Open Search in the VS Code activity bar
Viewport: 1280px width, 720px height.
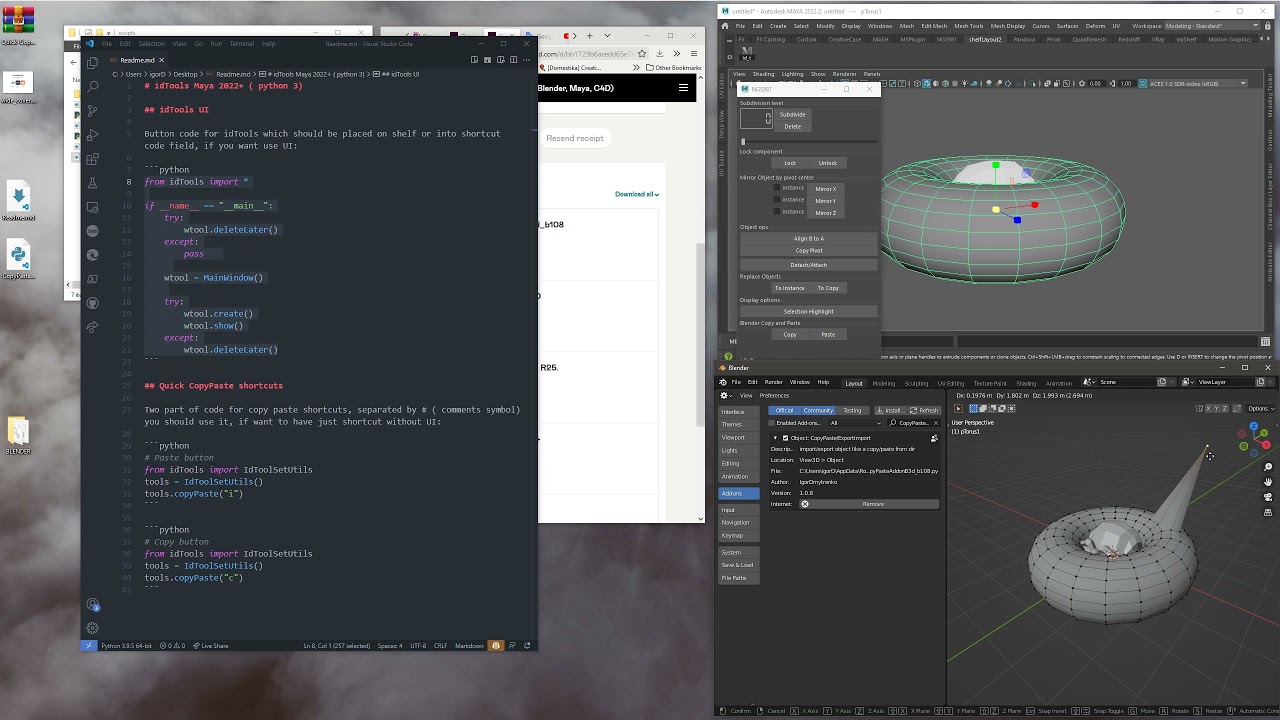pyautogui.click(x=93, y=86)
